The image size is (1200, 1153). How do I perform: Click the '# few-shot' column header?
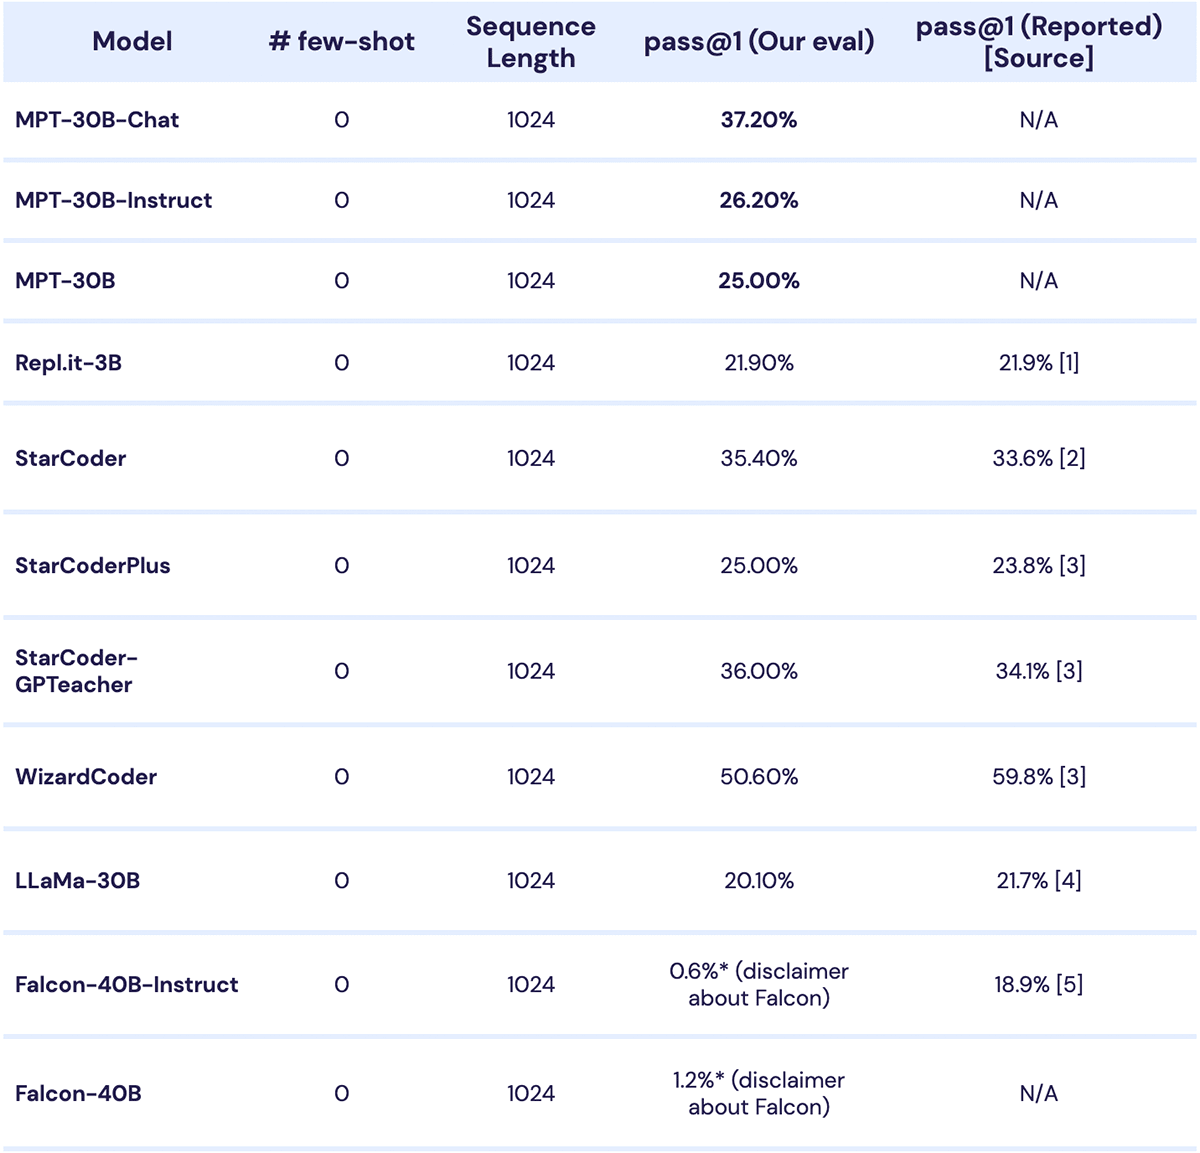(x=341, y=41)
